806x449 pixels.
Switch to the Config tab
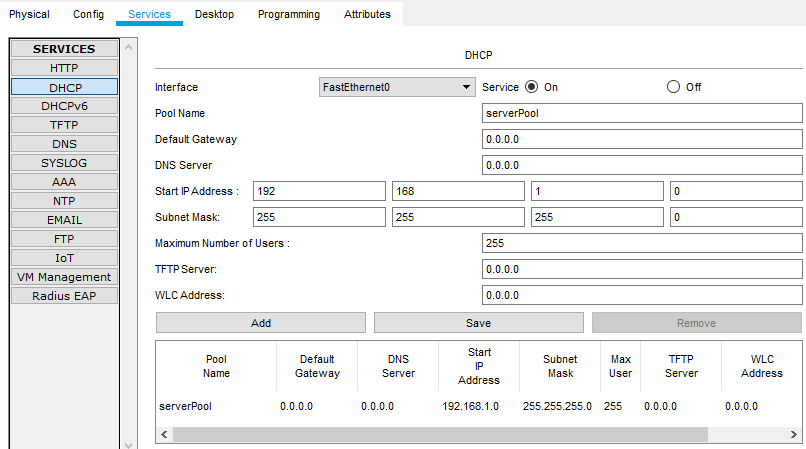[88, 14]
